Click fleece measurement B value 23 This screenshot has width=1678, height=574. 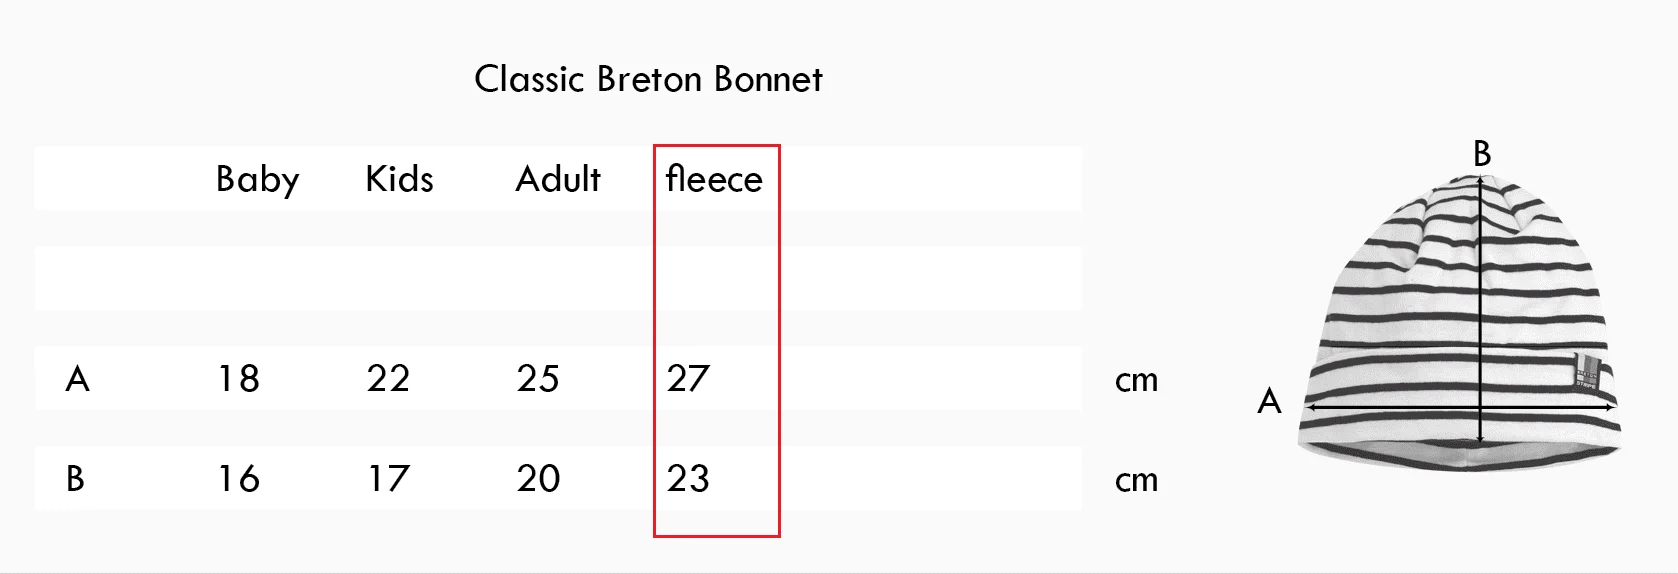coord(688,479)
